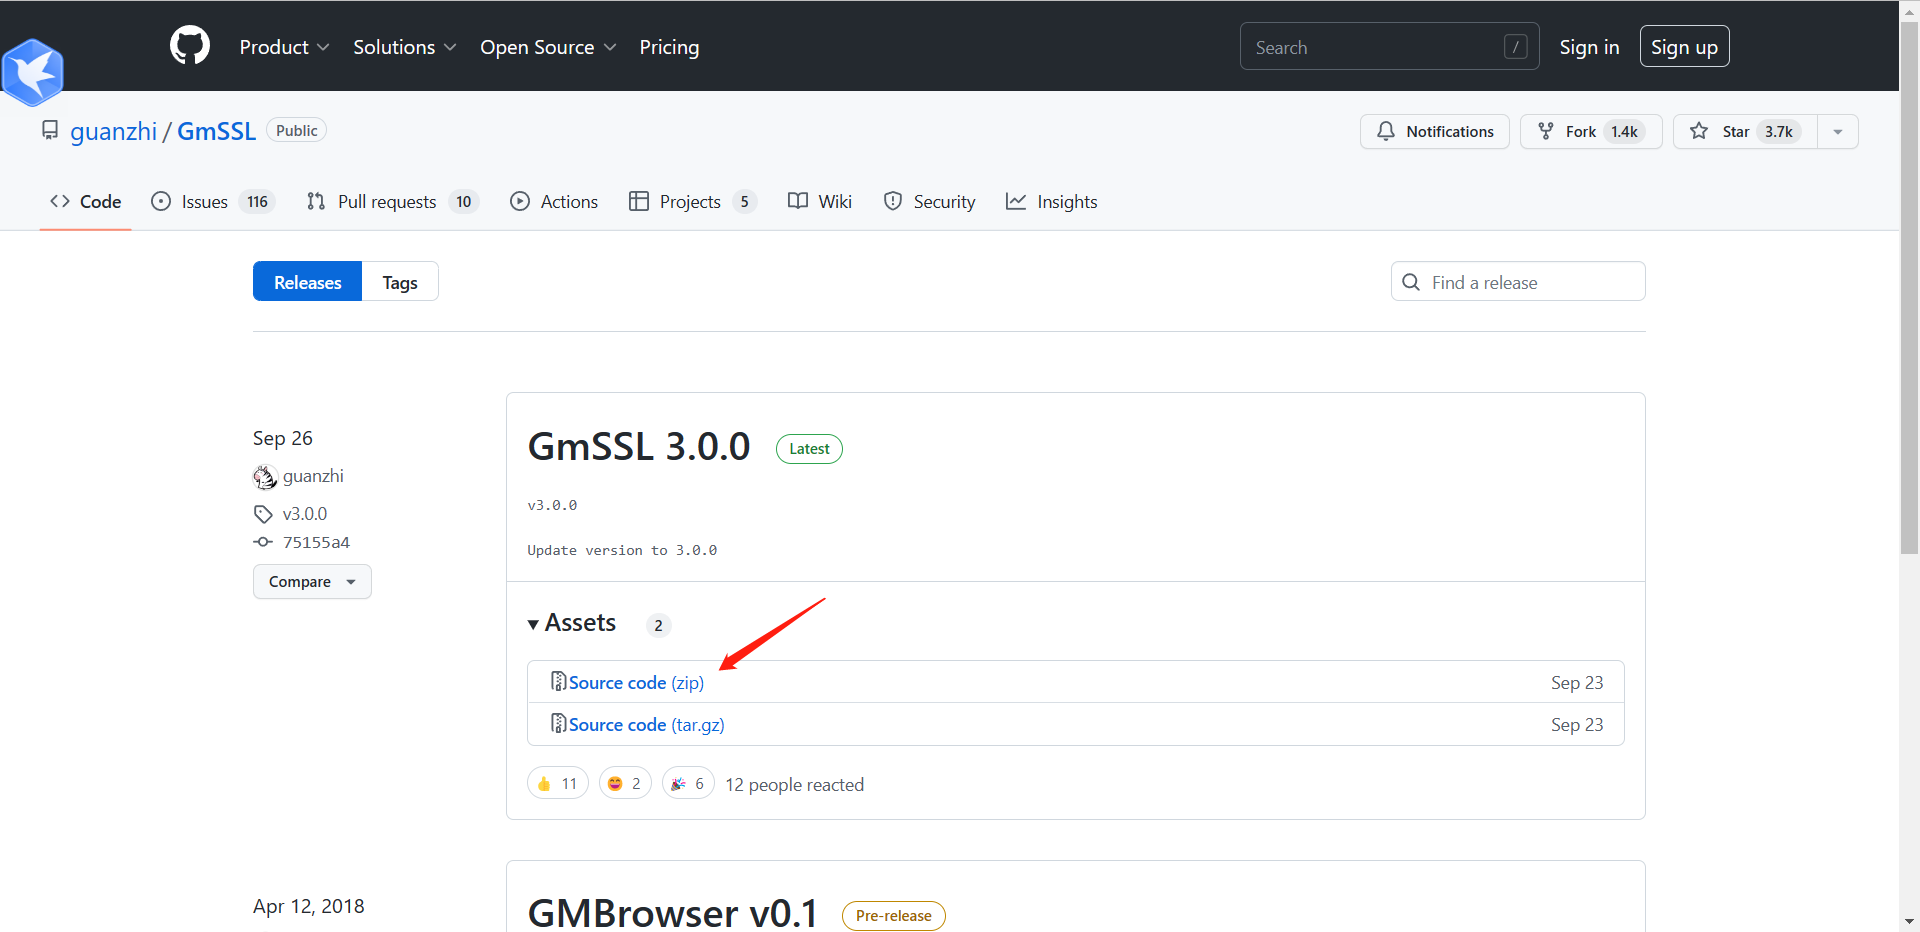Click the scrollbar up arrow
The image size is (1920, 932).
coord(1909,10)
